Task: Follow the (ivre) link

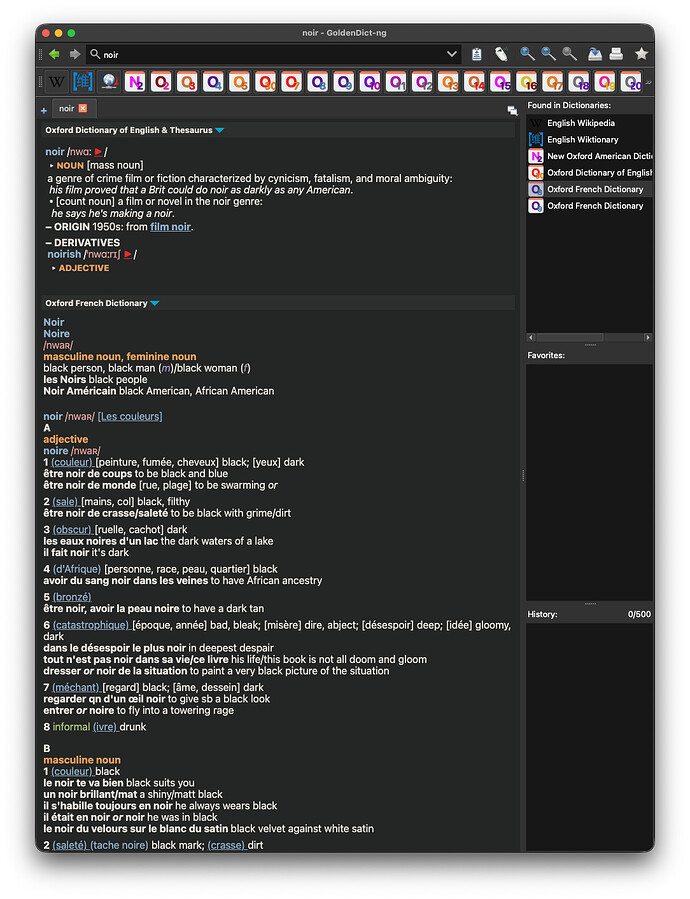Action: click(x=105, y=727)
